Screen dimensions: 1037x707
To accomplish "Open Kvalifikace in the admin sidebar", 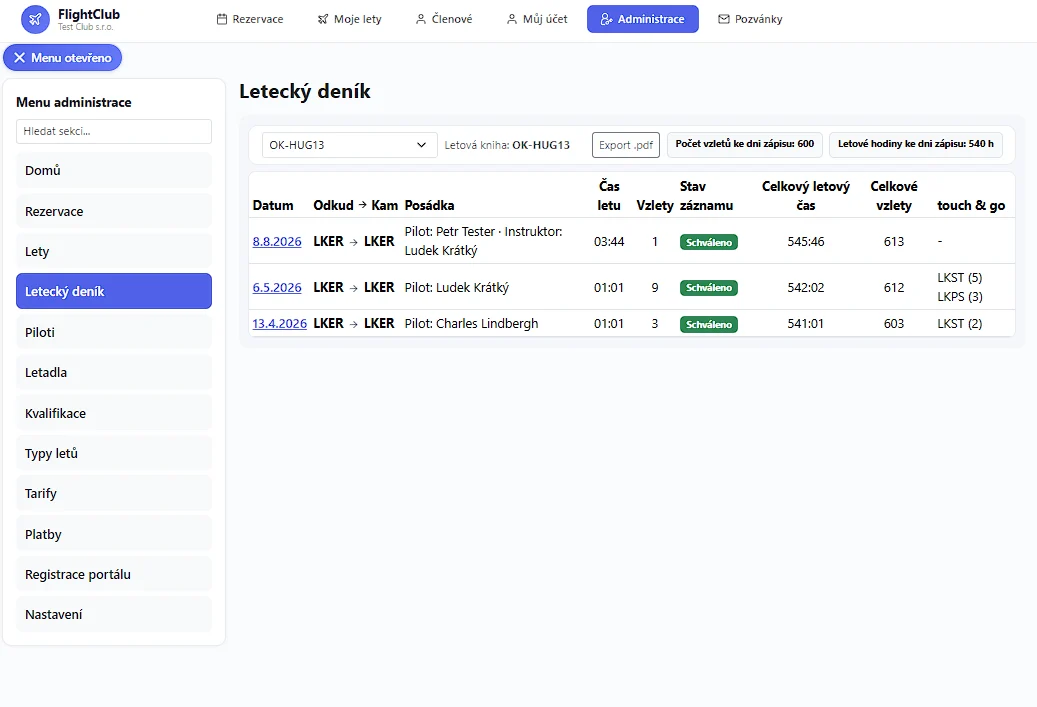I will click(x=114, y=413).
